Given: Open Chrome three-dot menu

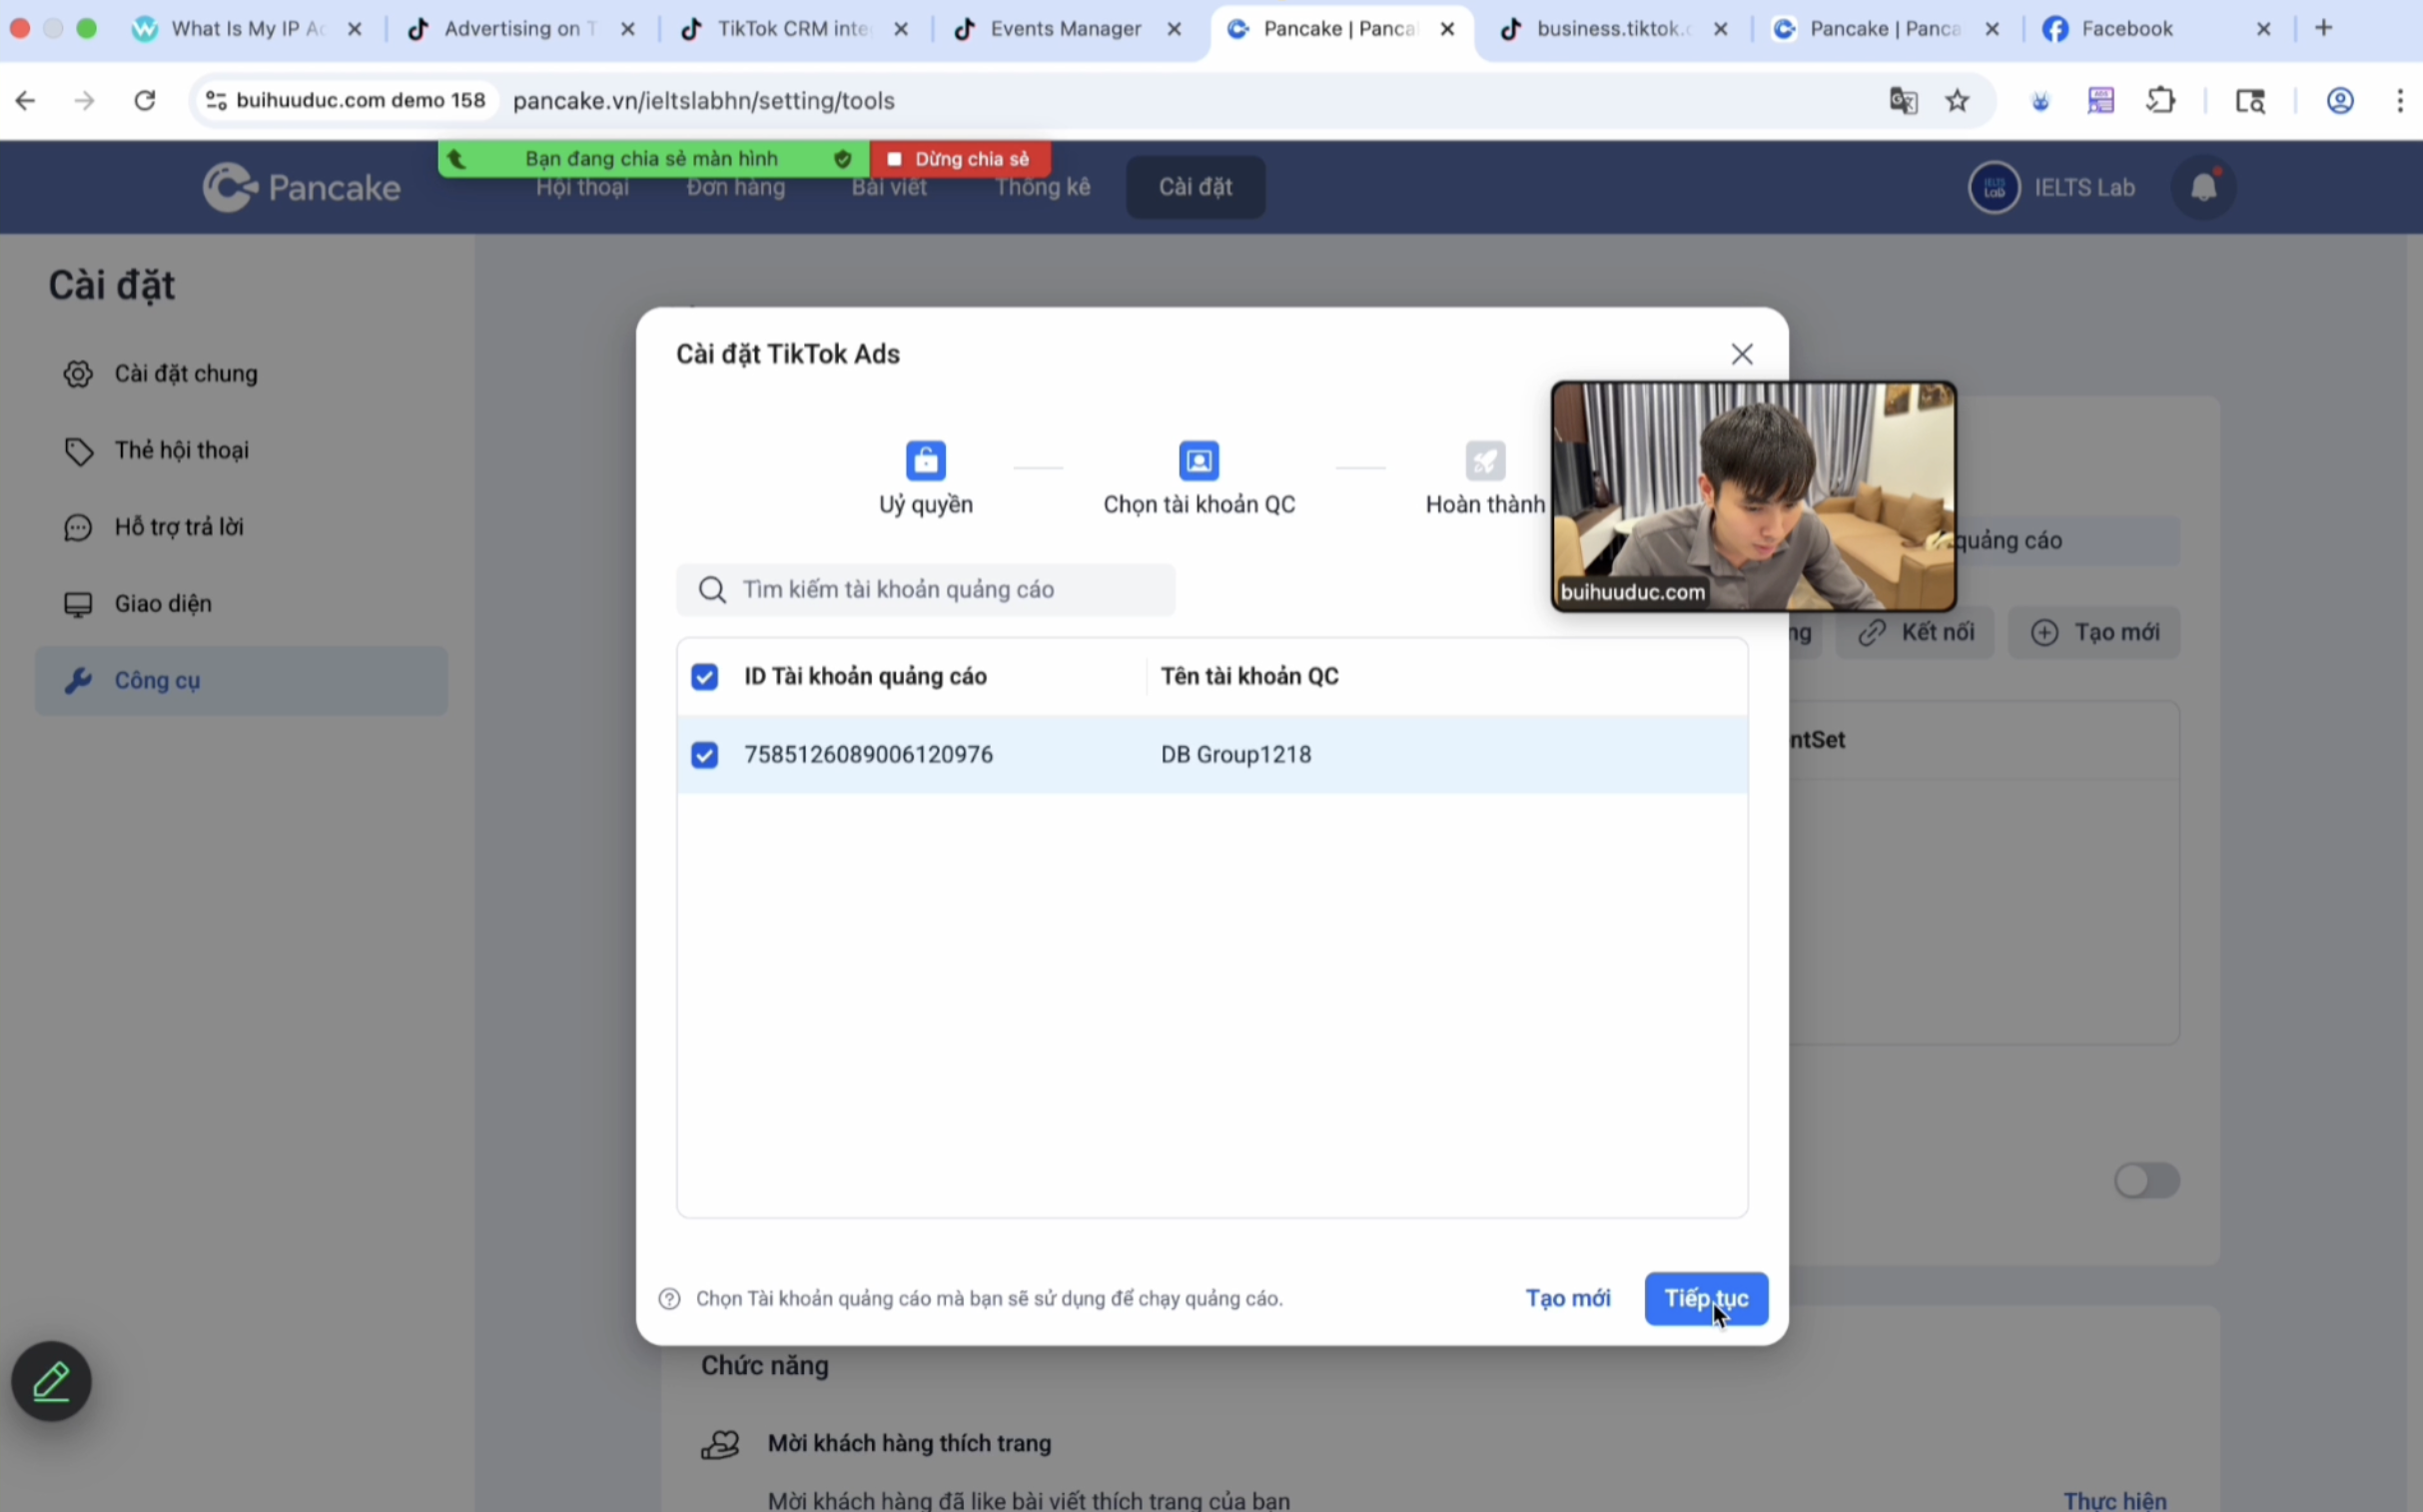Looking at the screenshot, I should point(2399,101).
